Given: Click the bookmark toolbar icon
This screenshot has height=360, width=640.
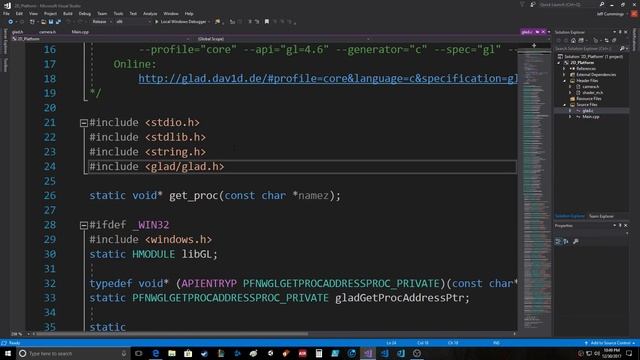Looking at the screenshot, I should [267, 22].
